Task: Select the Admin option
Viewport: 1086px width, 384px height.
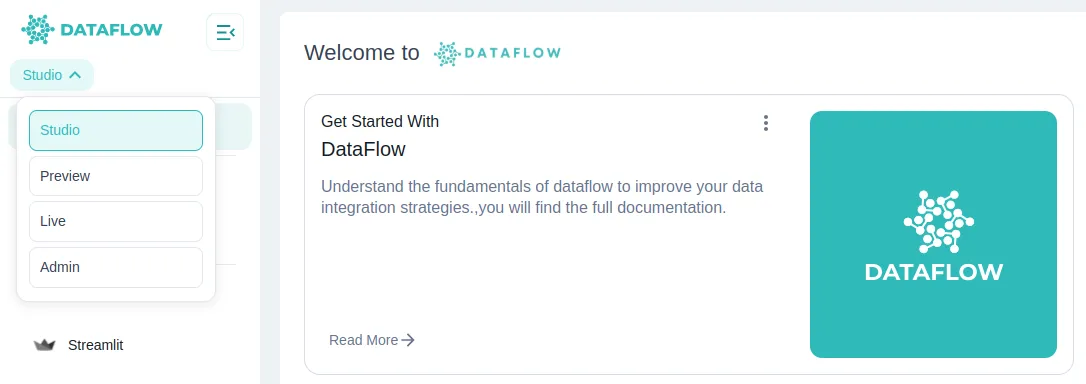Action: point(116,267)
